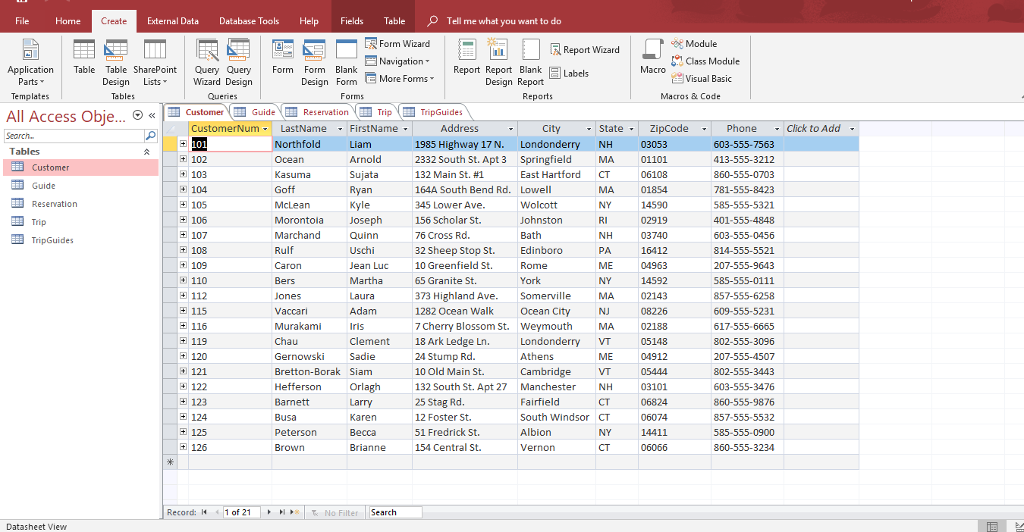1024x532 pixels.
Task: Open TripGuides table in navigation pane
Action: click(52, 240)
